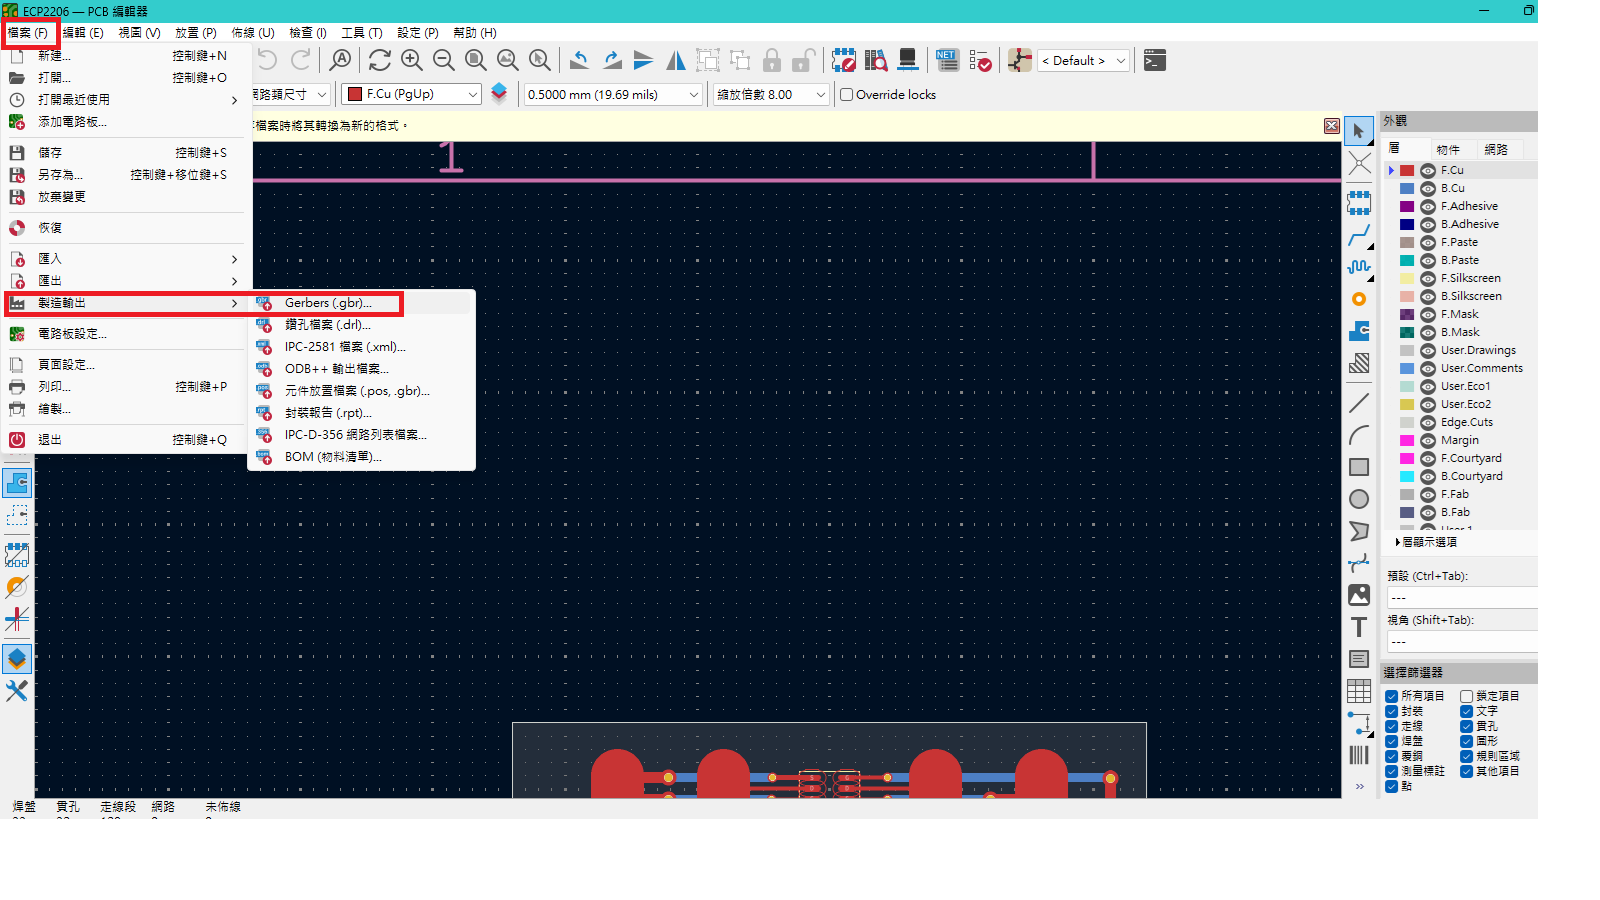Click the refresh/redraw view icon
Image resolution: width=1600 pixels, height=900 pixels.
380,60
